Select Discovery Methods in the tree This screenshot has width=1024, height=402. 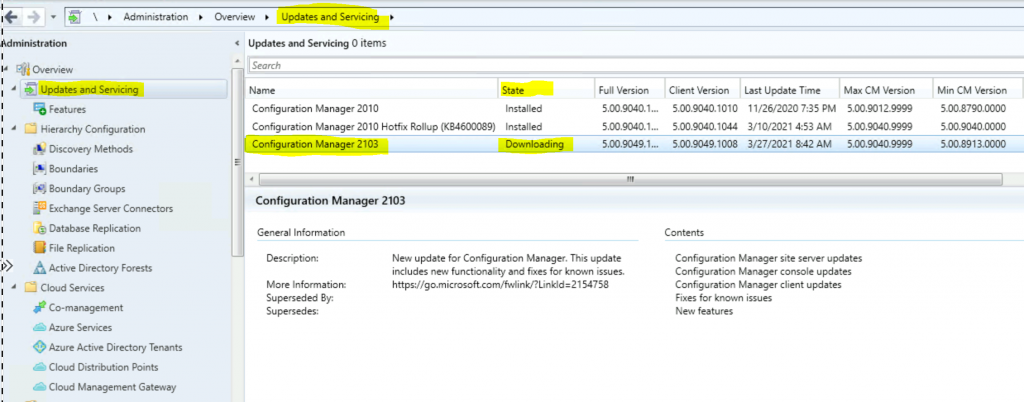[91, 149]
